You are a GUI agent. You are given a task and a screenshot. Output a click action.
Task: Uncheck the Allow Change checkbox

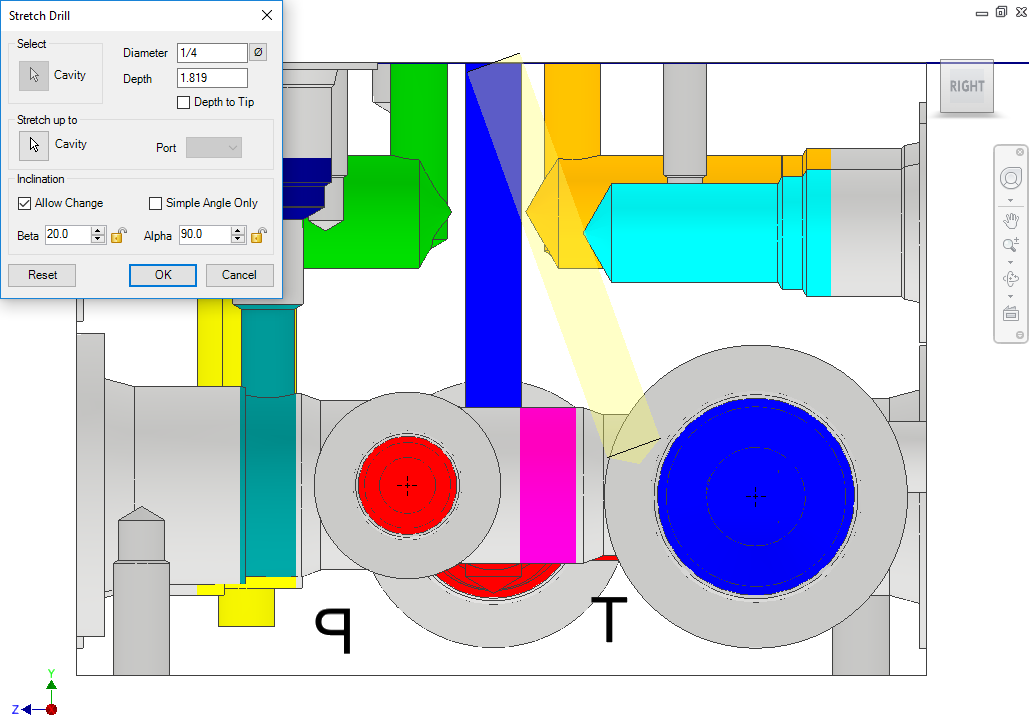[x=24, y=203]
